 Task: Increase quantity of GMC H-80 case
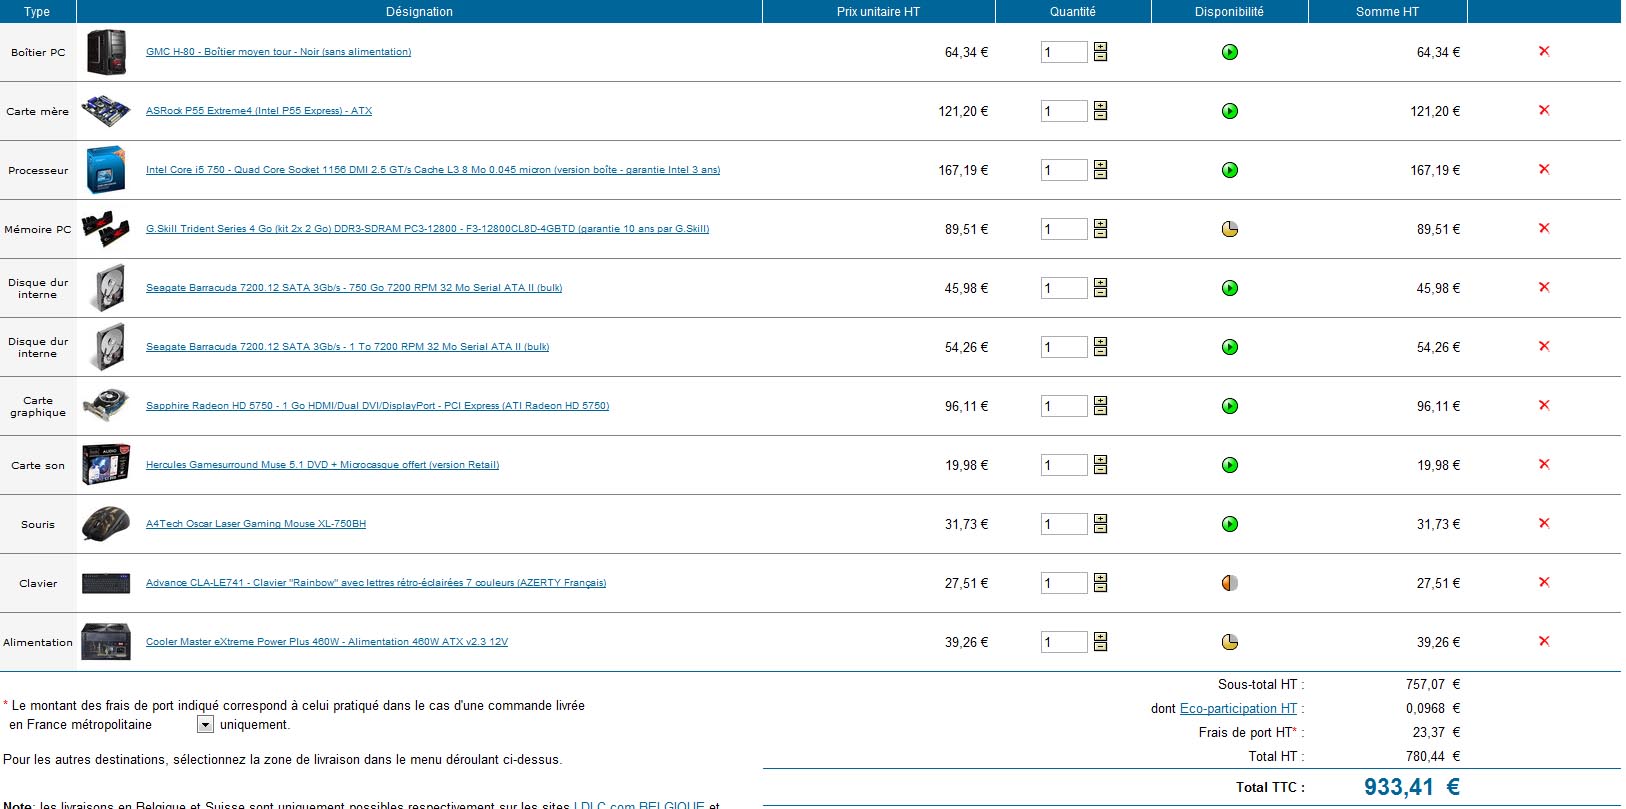point(1100,47)
